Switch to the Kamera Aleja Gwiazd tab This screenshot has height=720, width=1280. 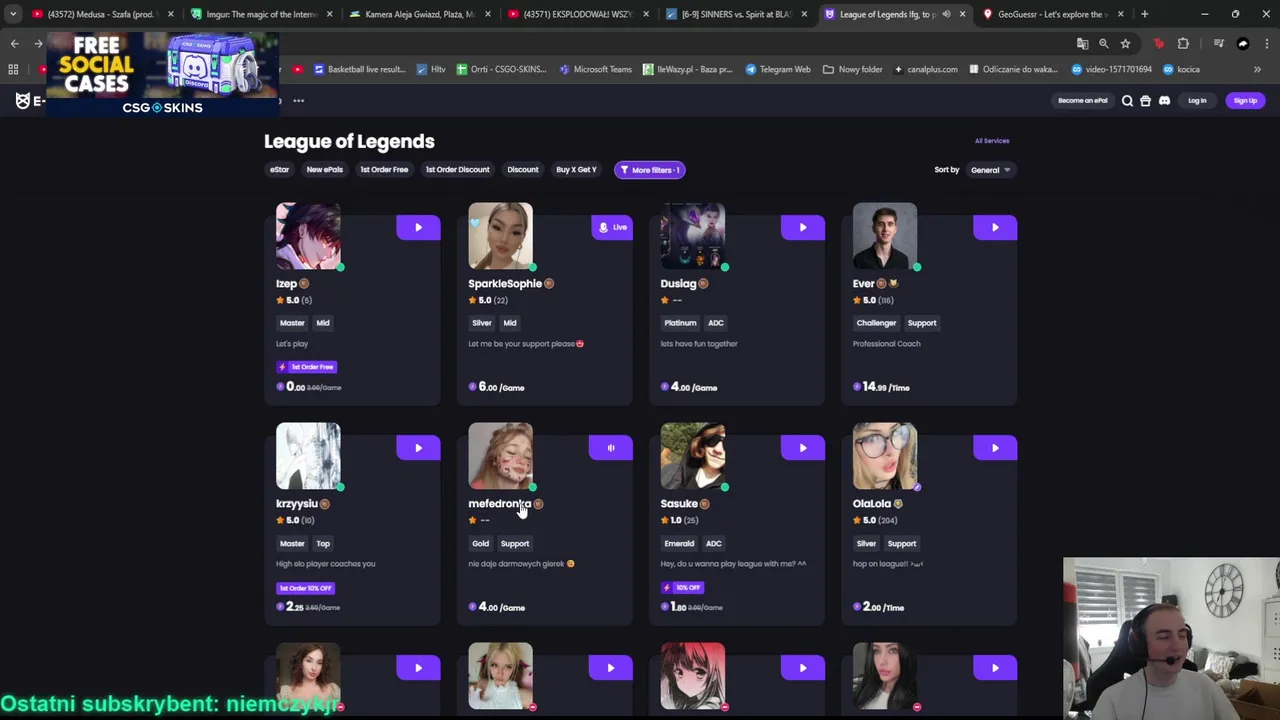(x=419, y=14)
